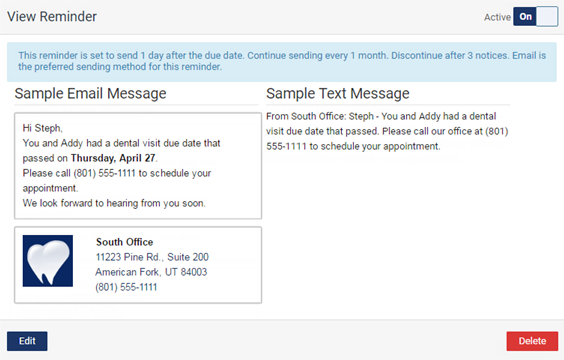Select the blue reminder schedule info banner
This screenshot has height=360, width=564.
(x=282, y=61)
